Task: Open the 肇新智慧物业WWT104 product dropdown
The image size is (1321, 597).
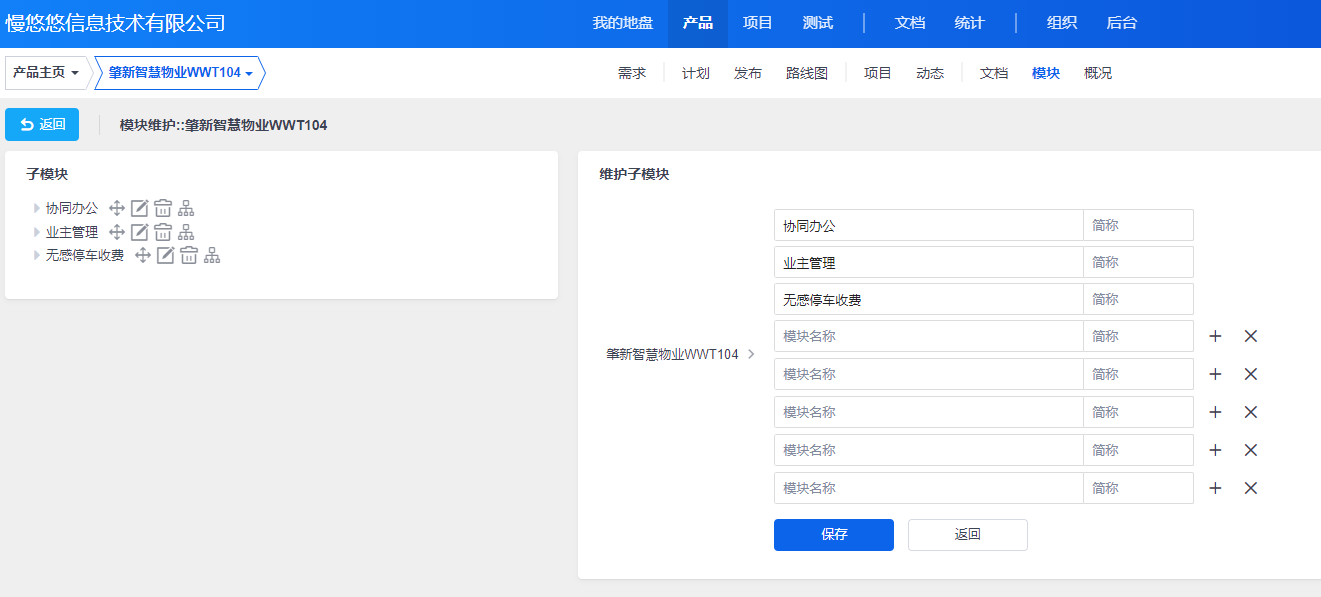Action: (x=180, y=73)
